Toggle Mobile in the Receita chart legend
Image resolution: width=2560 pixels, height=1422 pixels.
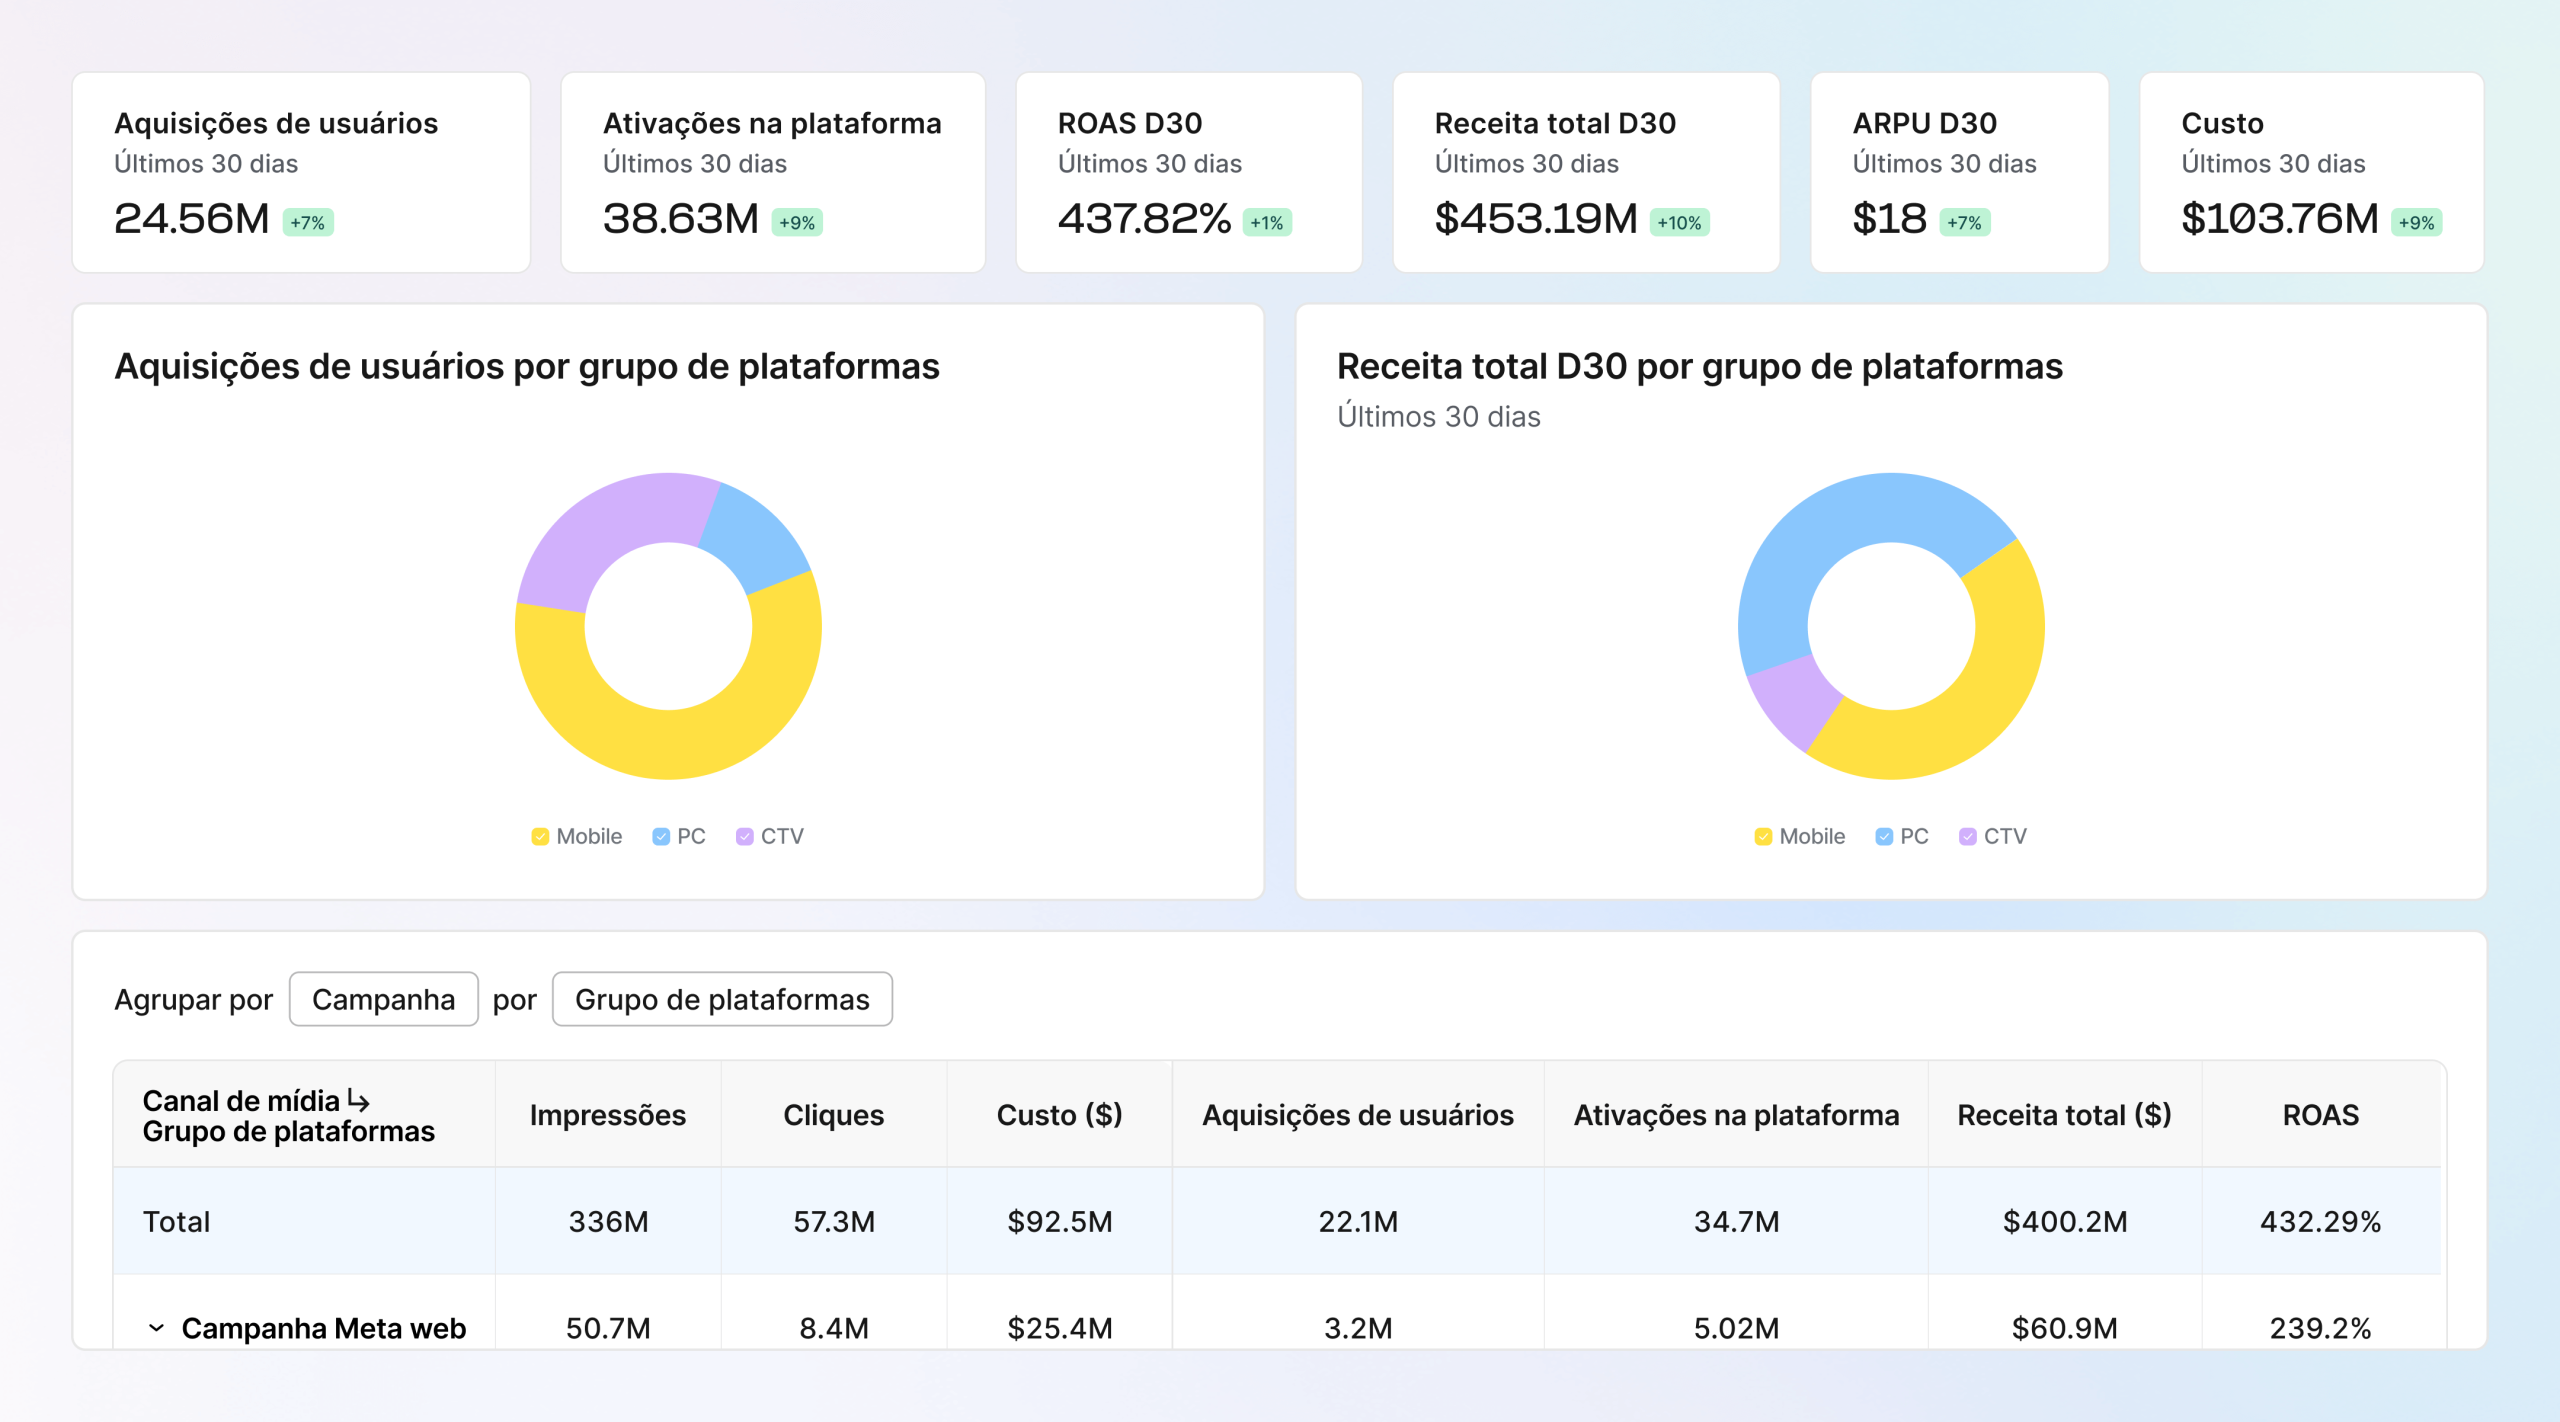coord(1763,836)
